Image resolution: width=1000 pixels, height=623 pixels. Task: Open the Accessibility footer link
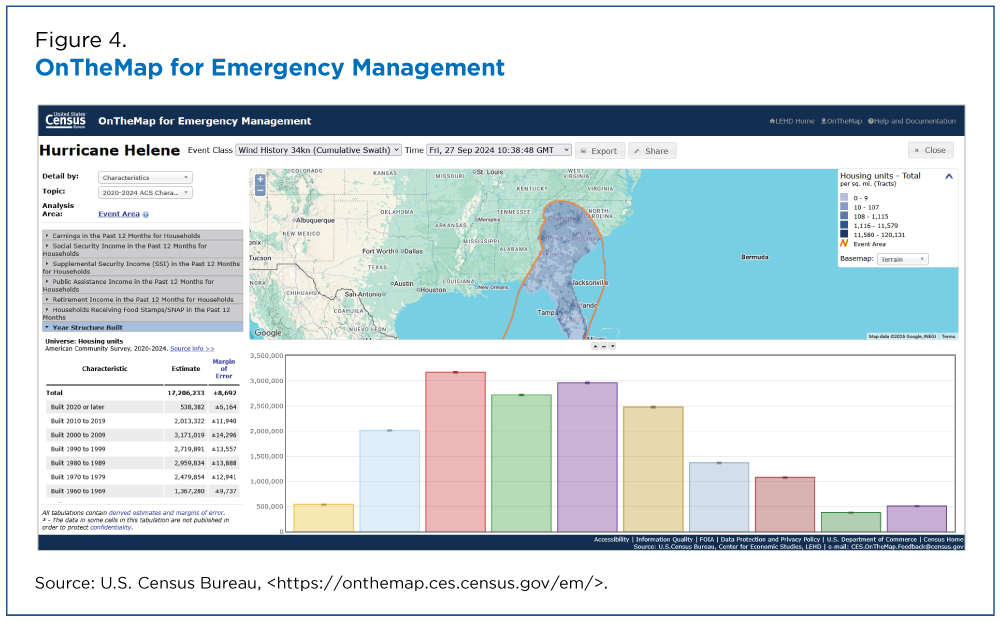click(611, 539)
